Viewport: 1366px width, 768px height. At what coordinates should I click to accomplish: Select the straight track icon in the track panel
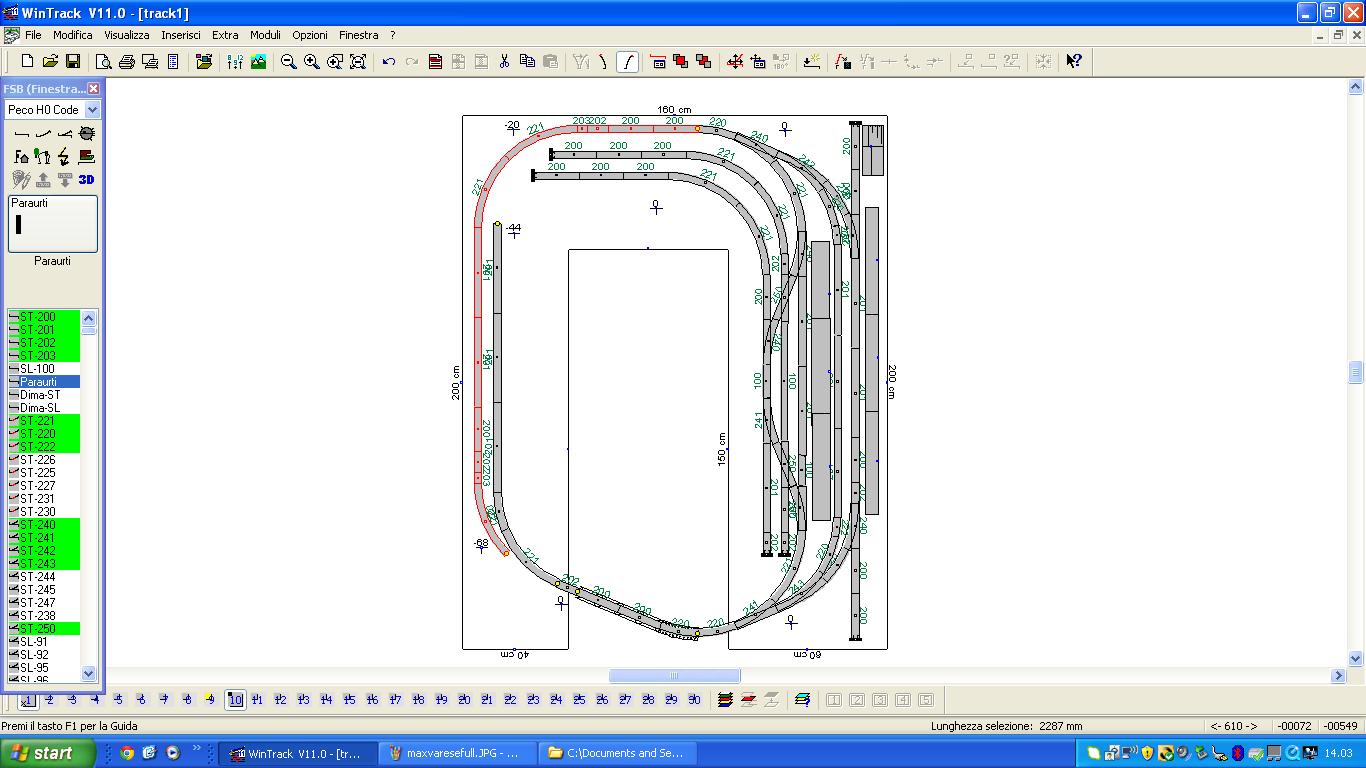tap(21, 133)
